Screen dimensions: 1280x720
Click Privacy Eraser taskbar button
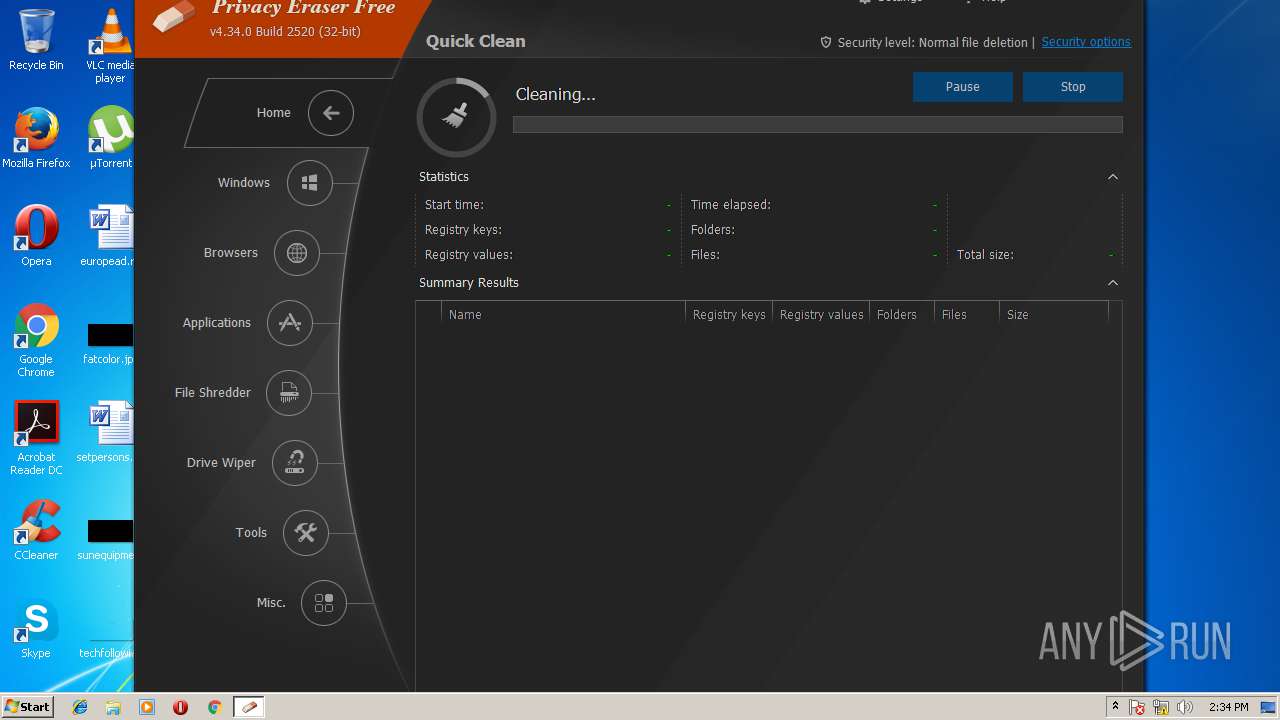tap(249, 707)
